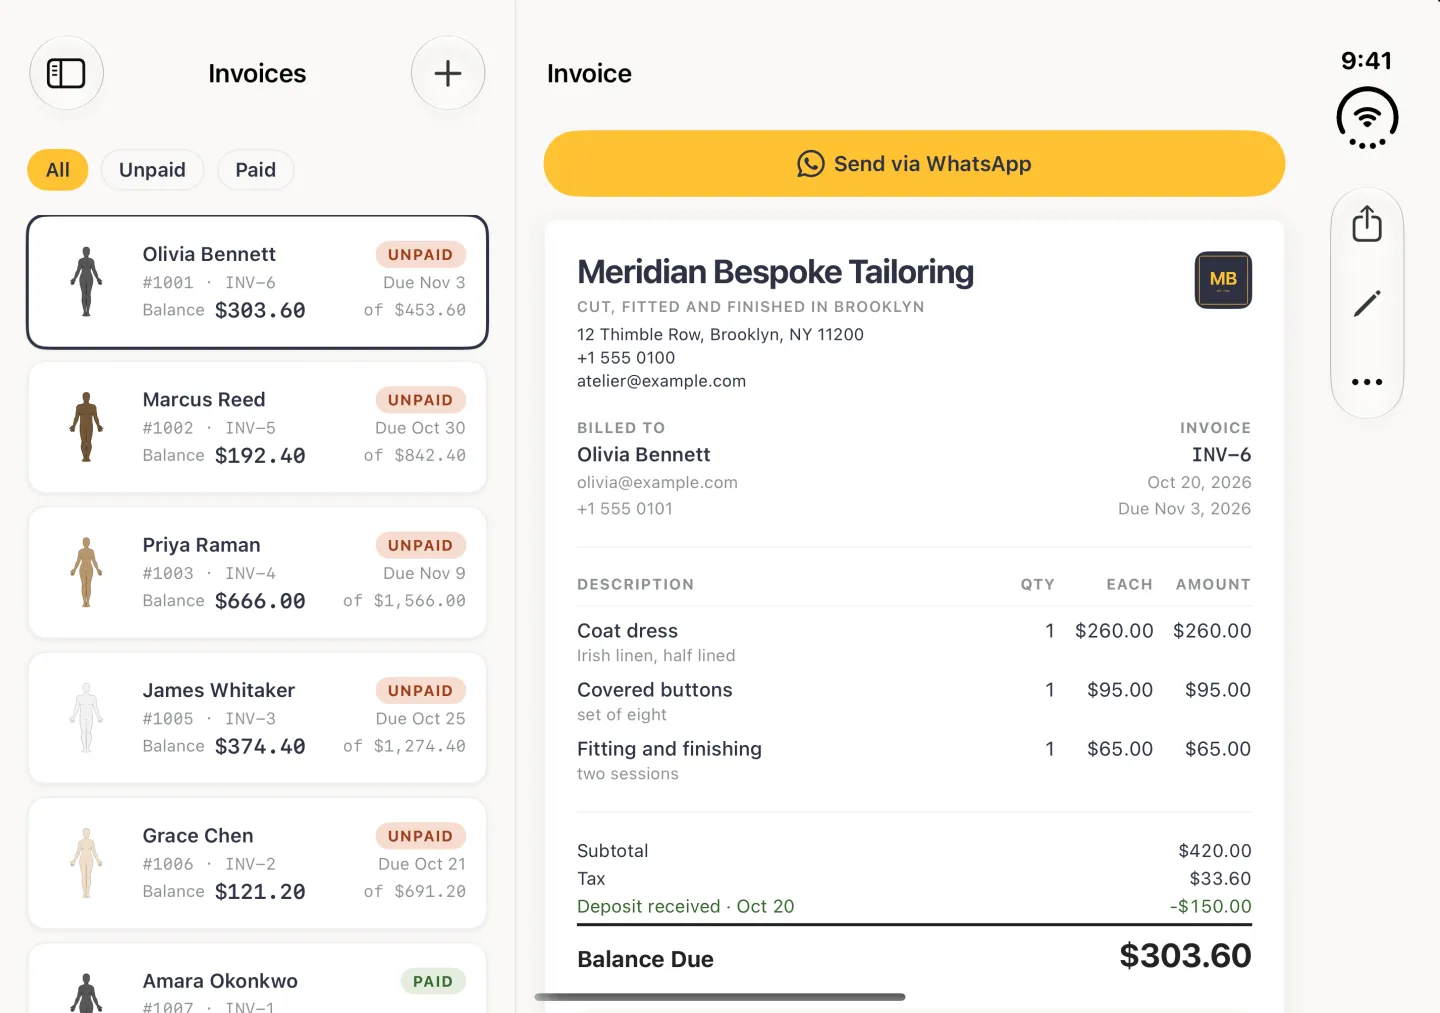This screenshot has width=1440, height=1013.
Task: Click James Whitaker's figure avatar
Action: tap(86, 718)
